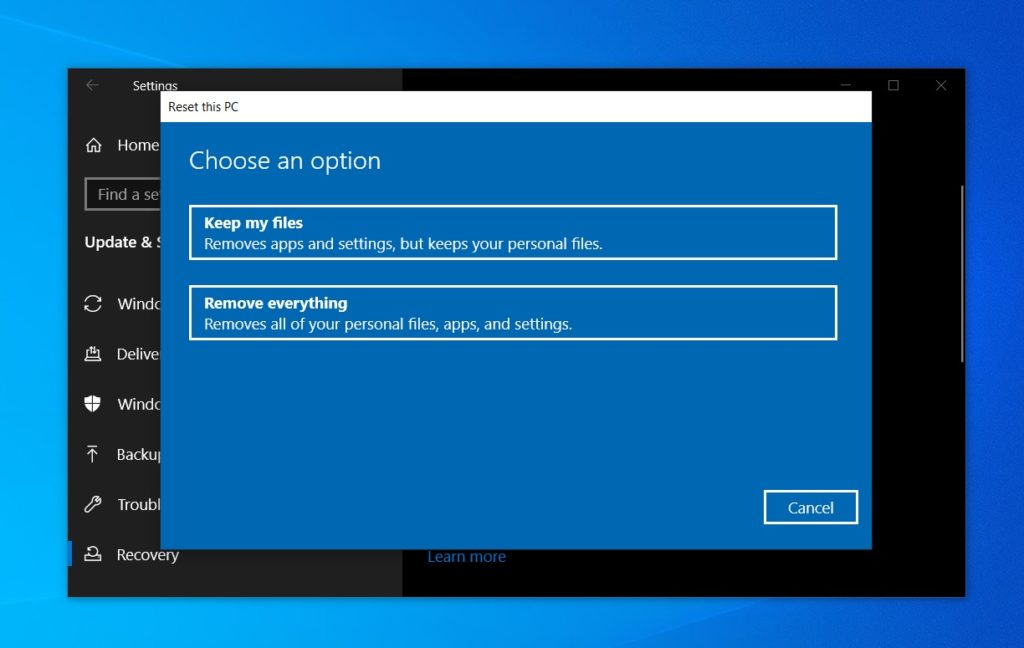Open the Troubleshoot wrench section
The height and width of the screenshot is (648, 1024).
[125, 503]
